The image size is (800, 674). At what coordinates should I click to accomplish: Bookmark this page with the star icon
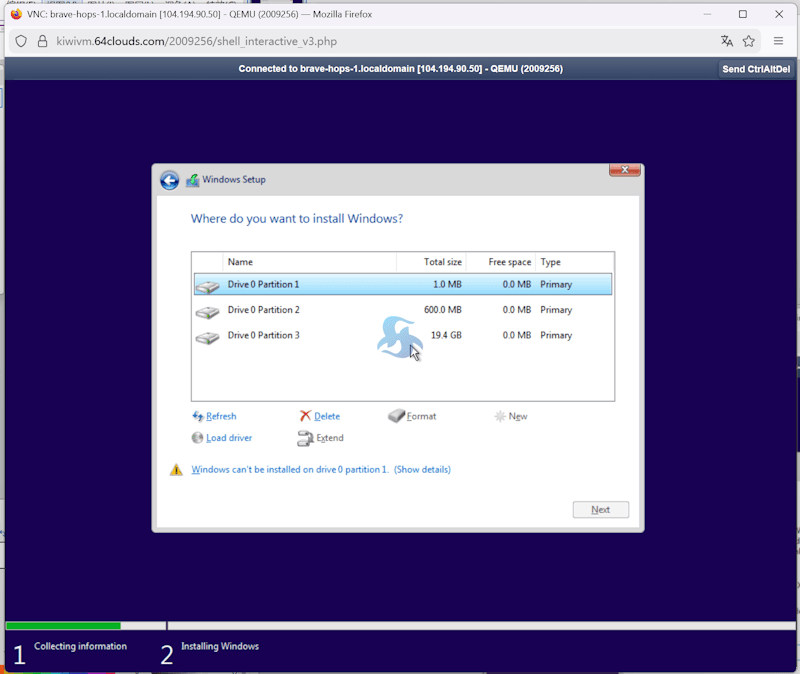(748, 41)
